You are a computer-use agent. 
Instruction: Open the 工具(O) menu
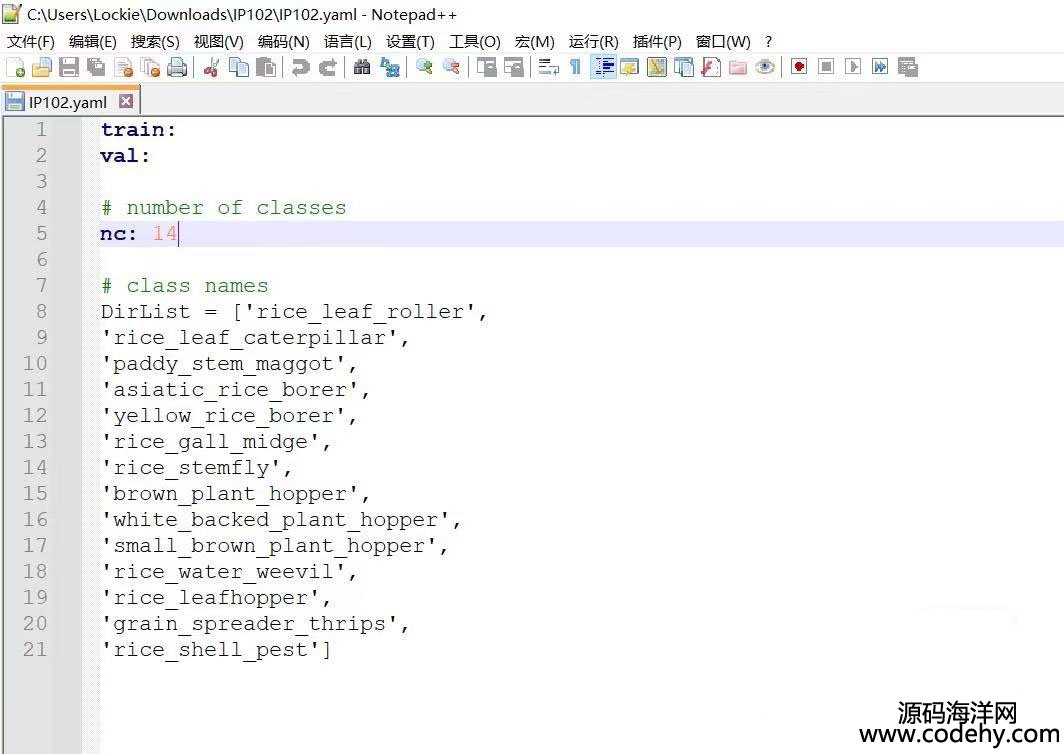(474, 42)
